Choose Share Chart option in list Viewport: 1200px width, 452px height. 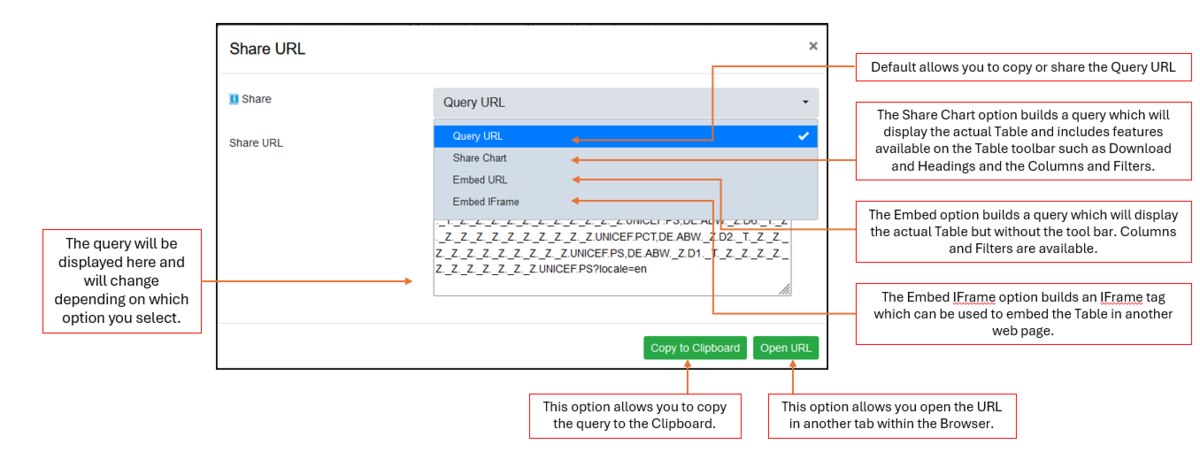tap(480, 158)
